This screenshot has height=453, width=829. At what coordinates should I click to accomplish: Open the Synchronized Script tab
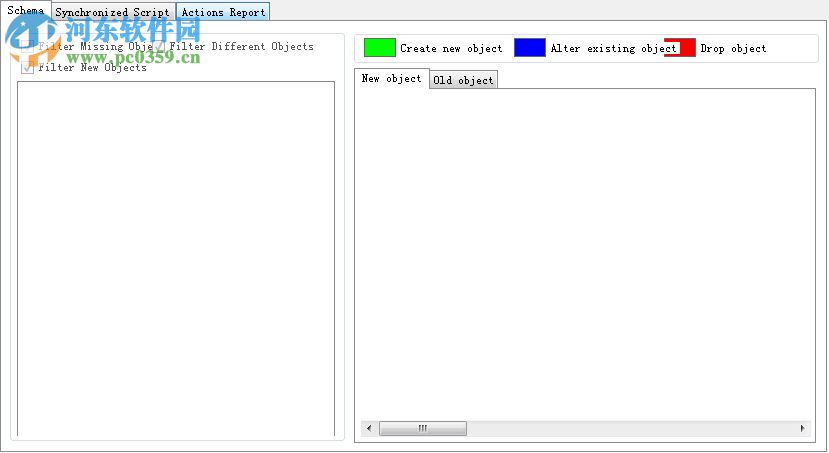(x=113, y=12)
